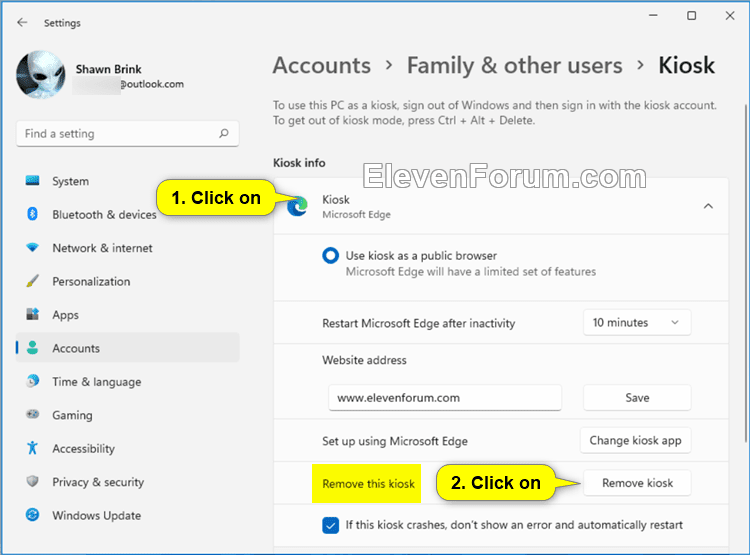Click the back arrow in Settings header
Screen dimensions: 750x555
[22, 22]
